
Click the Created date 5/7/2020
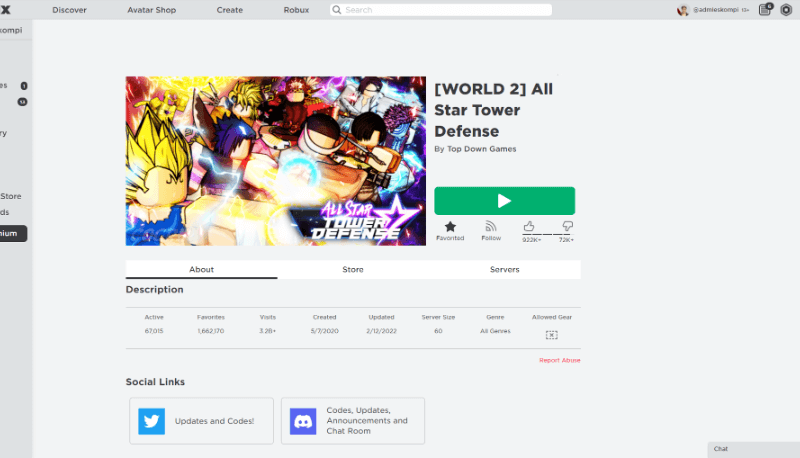coord(324,331)
